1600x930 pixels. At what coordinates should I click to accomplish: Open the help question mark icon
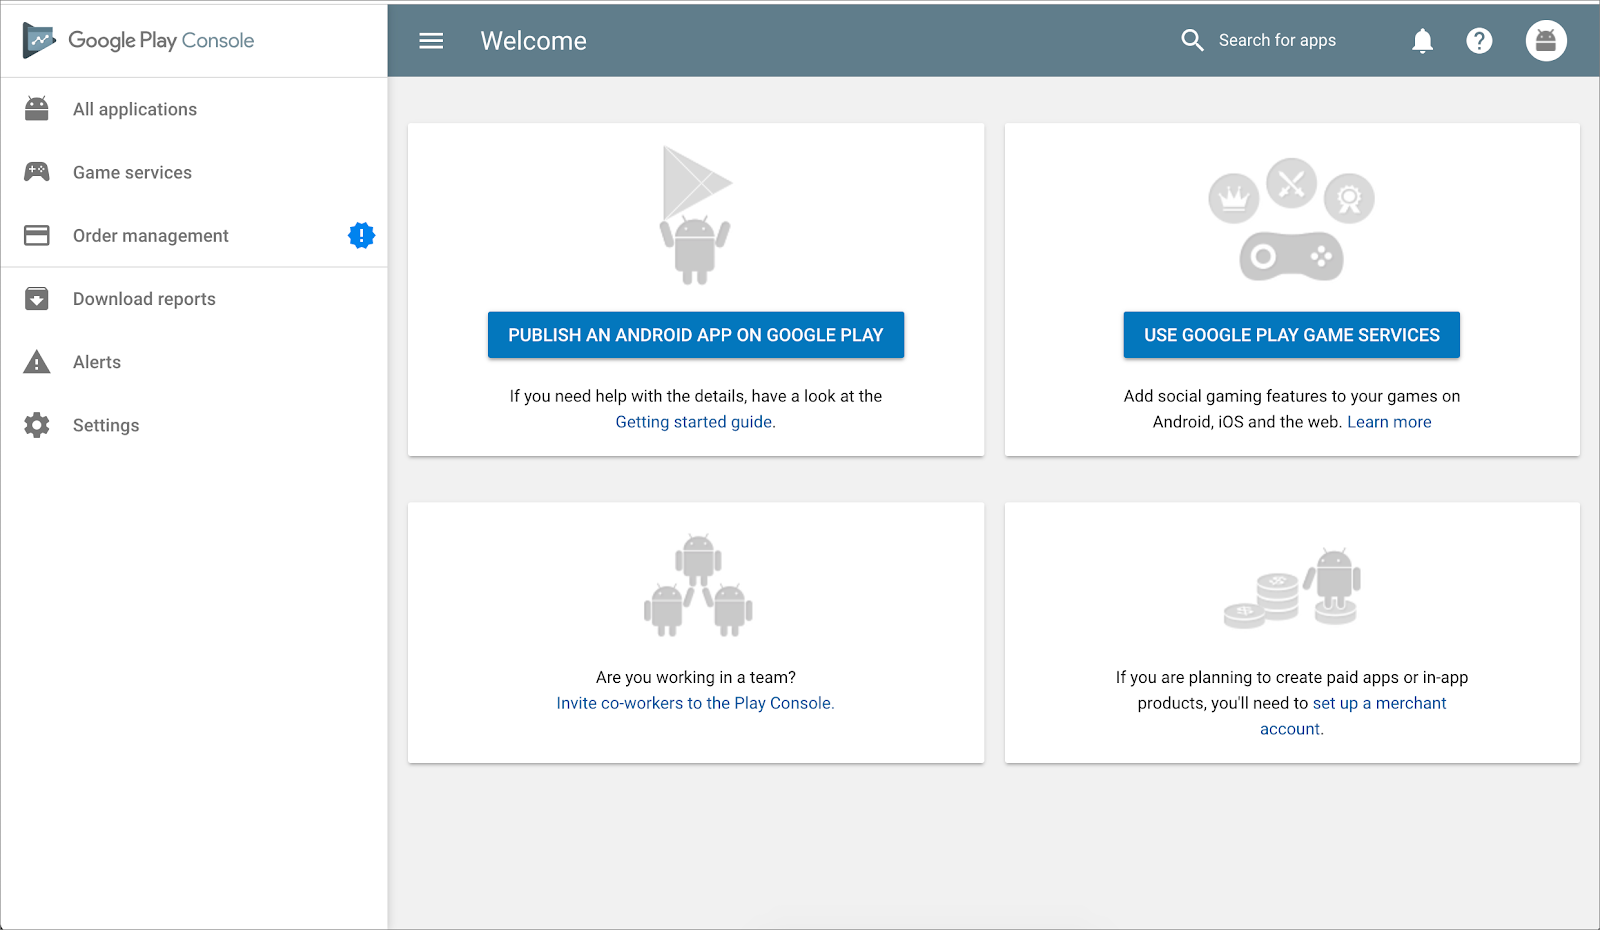click(1479, 41)
